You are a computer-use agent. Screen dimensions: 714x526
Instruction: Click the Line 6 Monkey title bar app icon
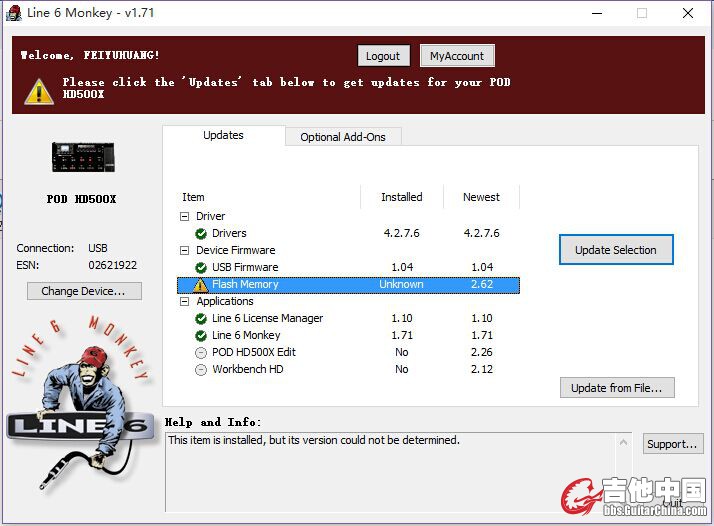(14, 13)
